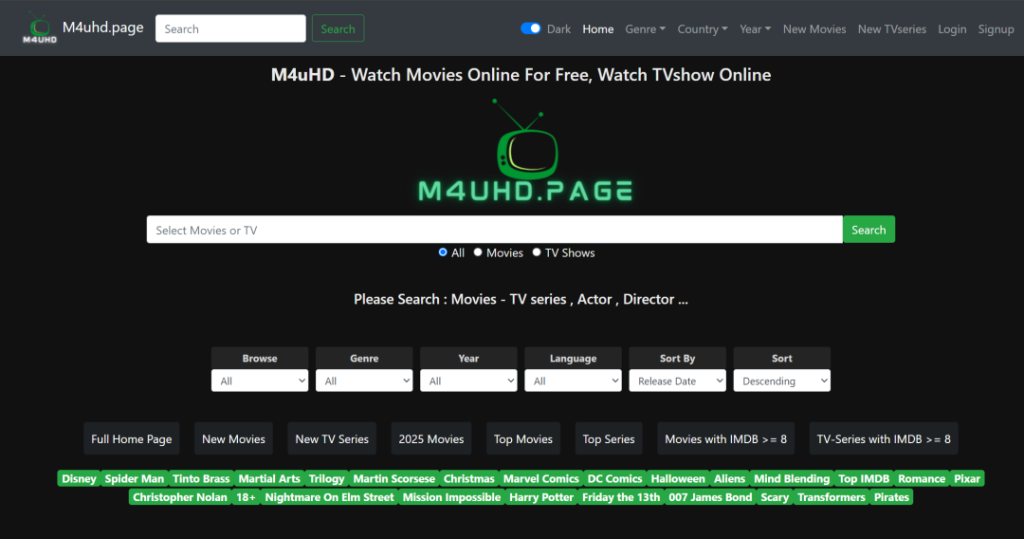This screenshot has width=1024, height=539.
Task: Select the Pixar tag
Action: pyautogui.click(x=967, y=479)
